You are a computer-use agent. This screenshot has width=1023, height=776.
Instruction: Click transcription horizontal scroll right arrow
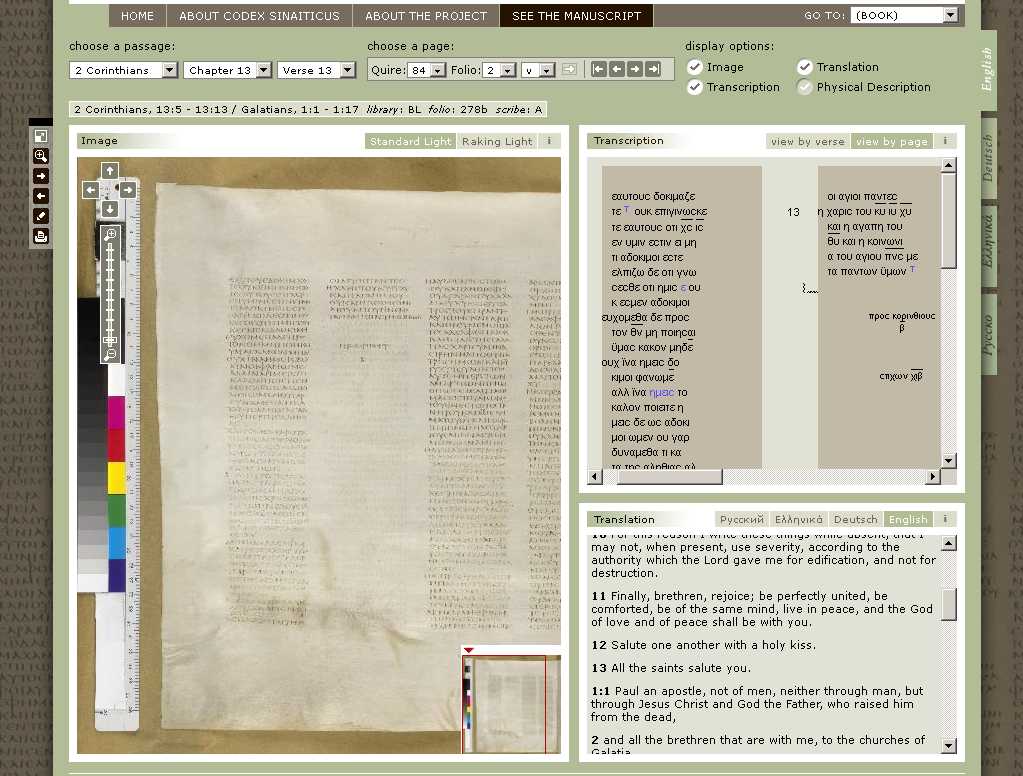tap(933, 477)
